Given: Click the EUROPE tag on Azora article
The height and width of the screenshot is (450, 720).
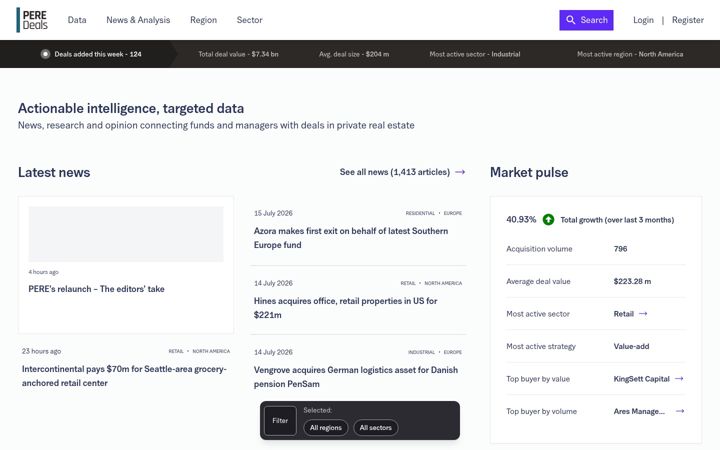Looking at the screenshot, I should pyautogui.click(x=453, y=213).
